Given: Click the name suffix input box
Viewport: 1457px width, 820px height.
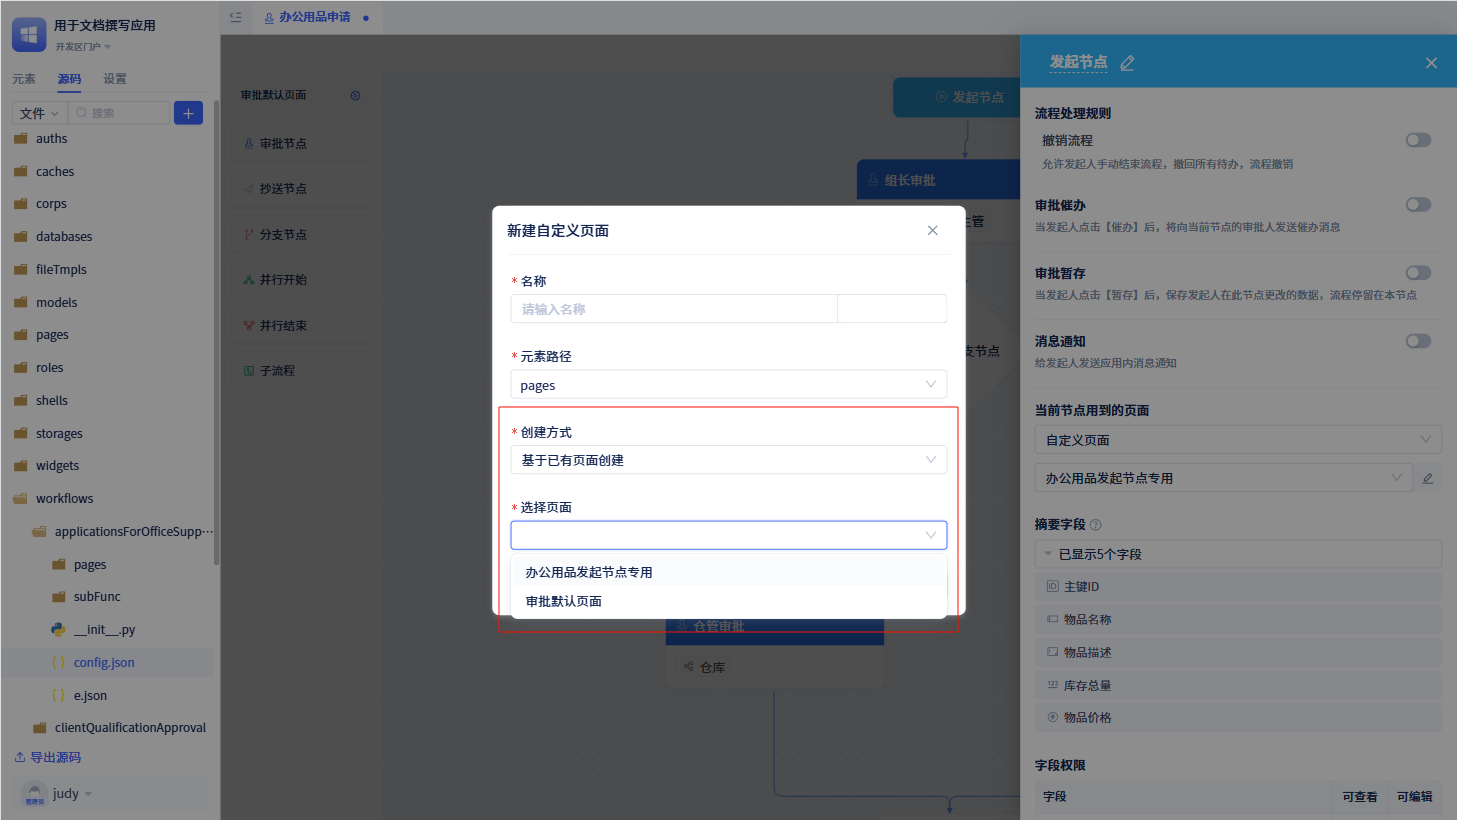Looking at the screenshot, I should pyautogui.click(x=892, y=309).
